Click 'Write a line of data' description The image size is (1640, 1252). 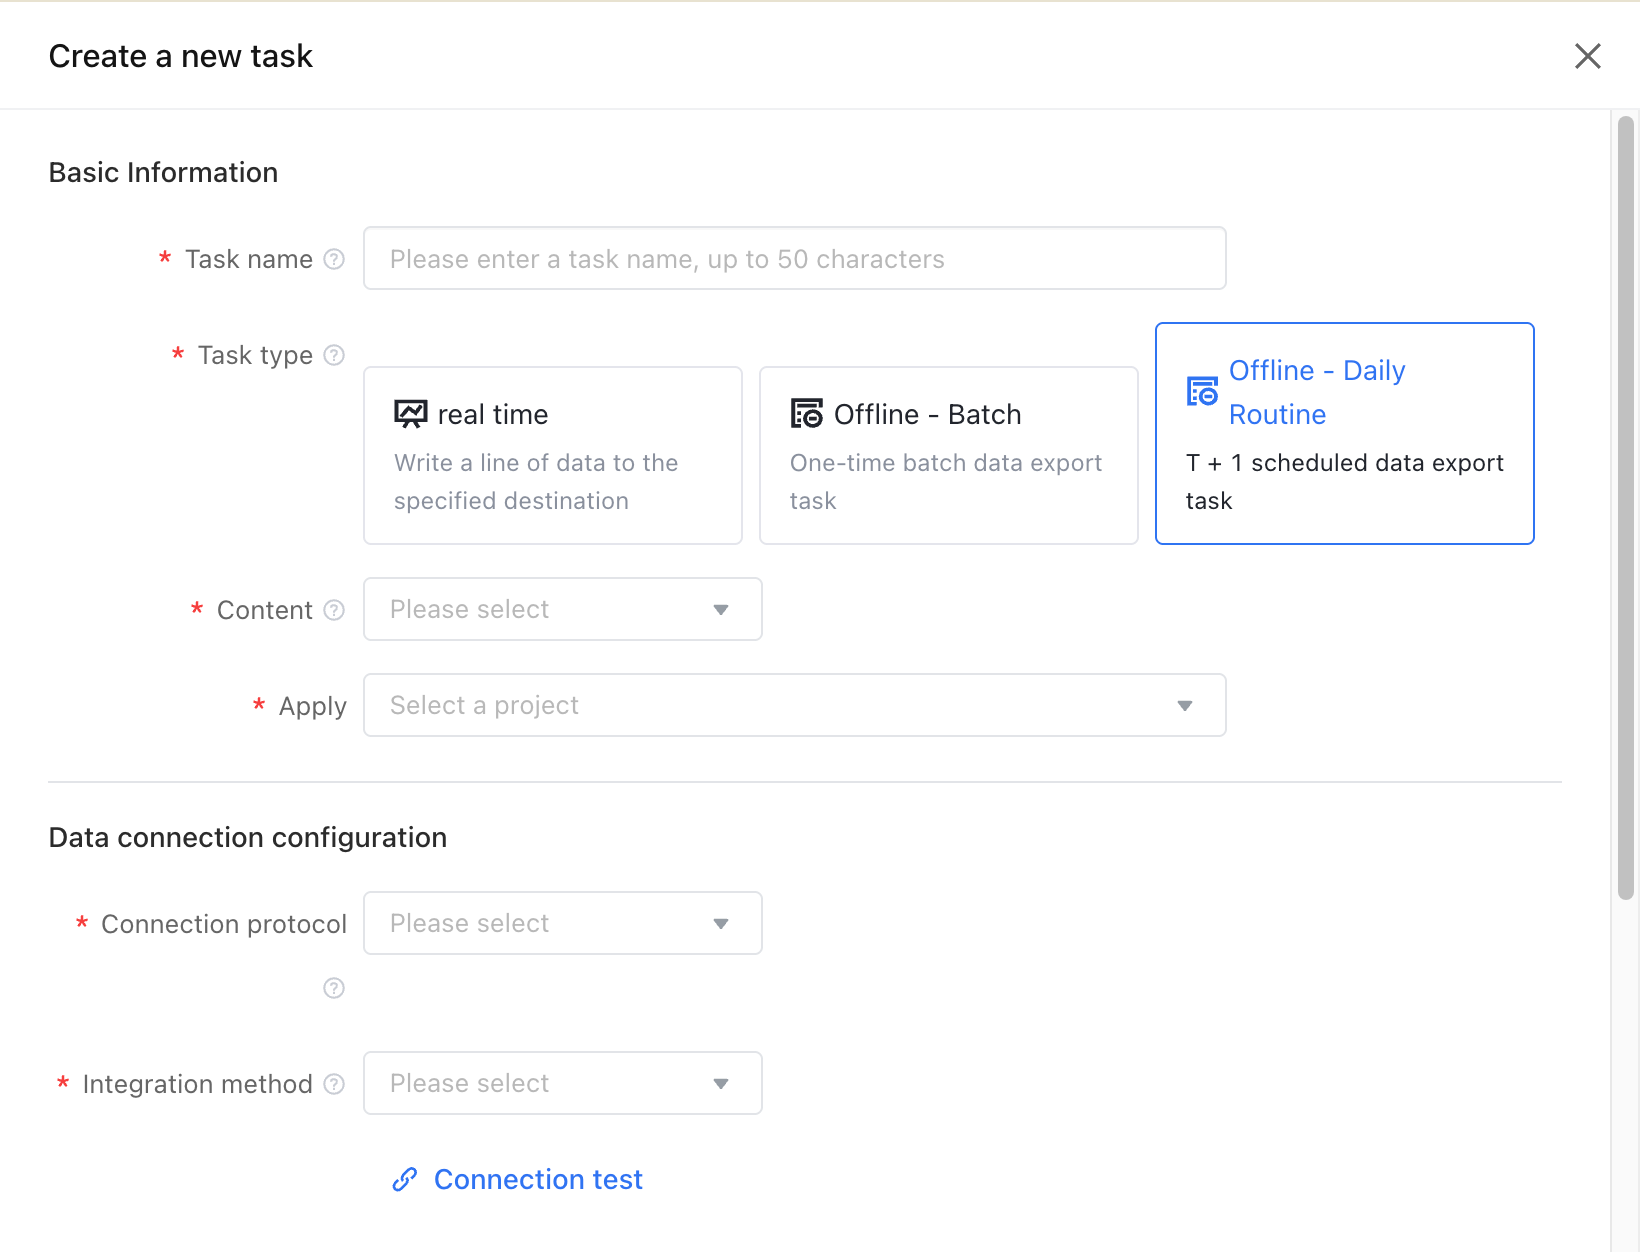tap(536, 482)
